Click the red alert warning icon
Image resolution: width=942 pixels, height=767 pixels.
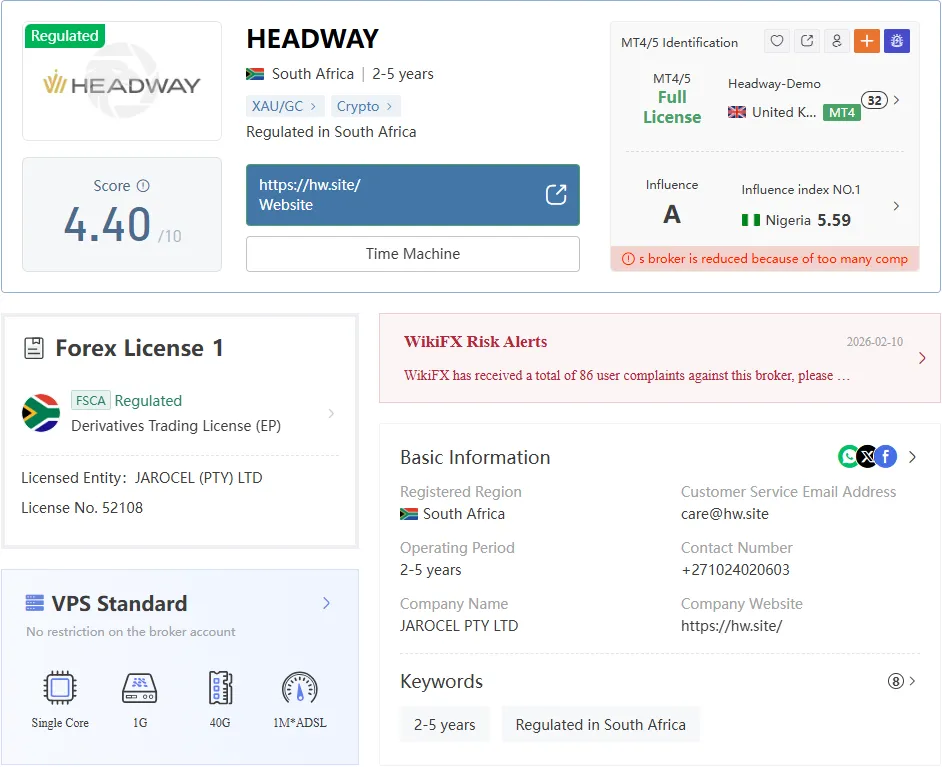pos(628,259)
